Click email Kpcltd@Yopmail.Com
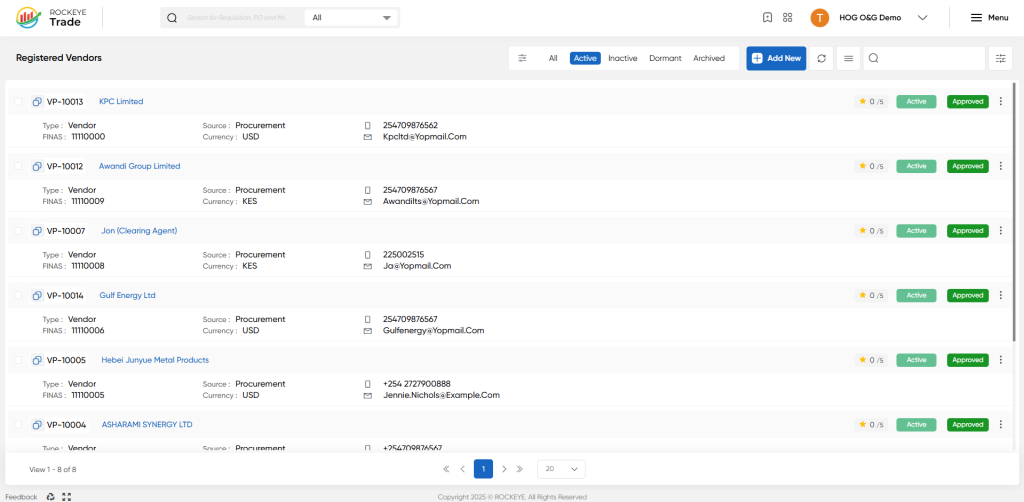This screenshot has height=502, width=1024. [424, 137]
